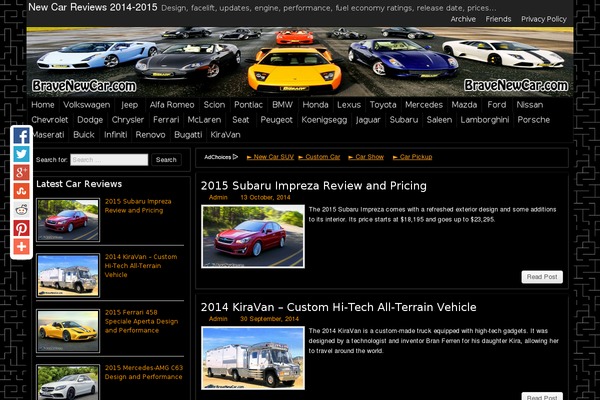Open the Porsche category
This screenshot has width=600, height=400.
click(x=533, y=120)
